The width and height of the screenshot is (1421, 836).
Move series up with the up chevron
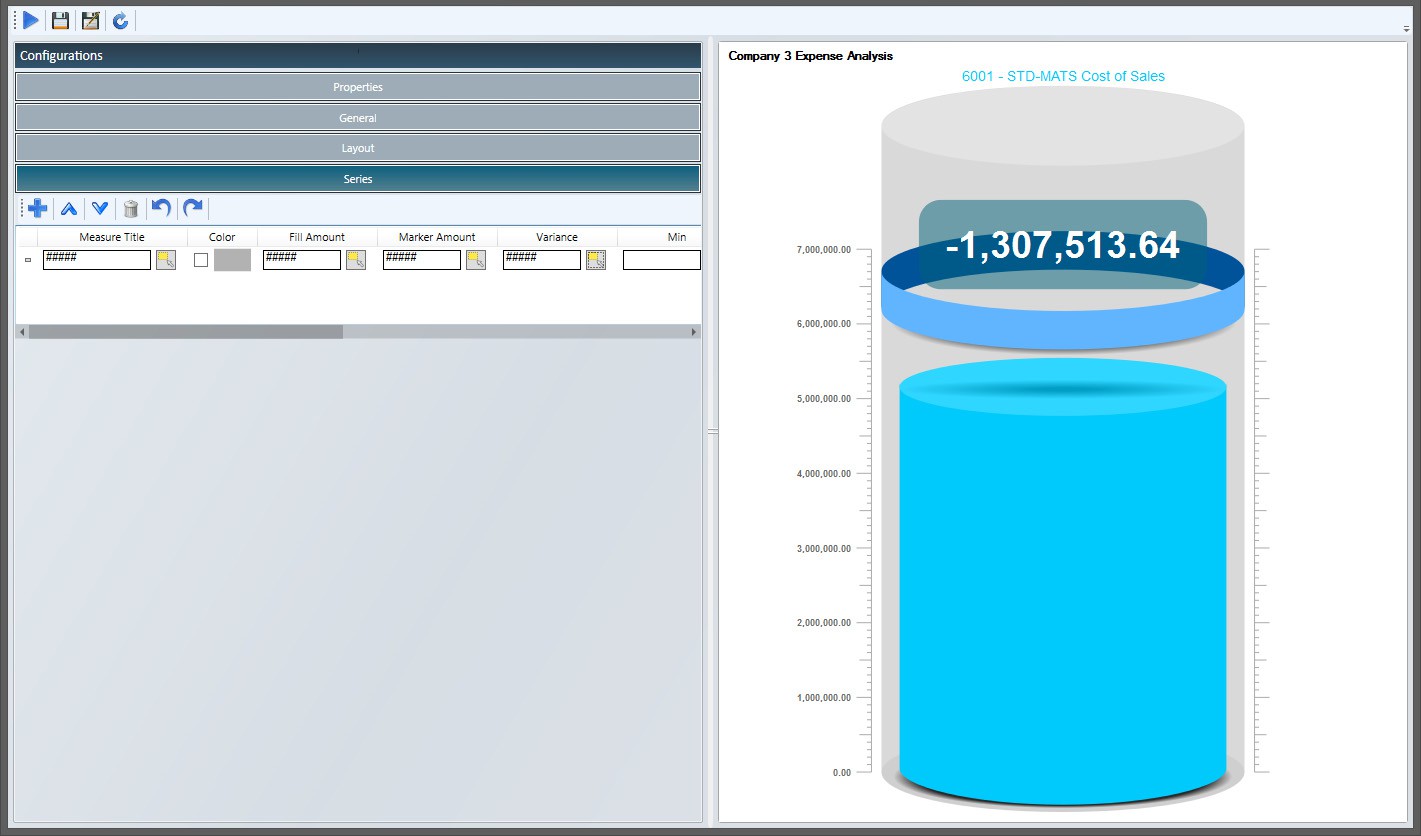[69, 208]
